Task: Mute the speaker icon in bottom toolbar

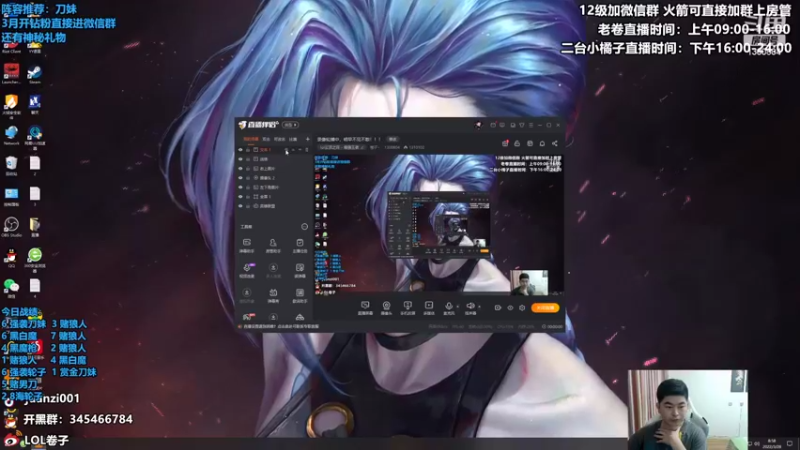Action: coord(470,308)
